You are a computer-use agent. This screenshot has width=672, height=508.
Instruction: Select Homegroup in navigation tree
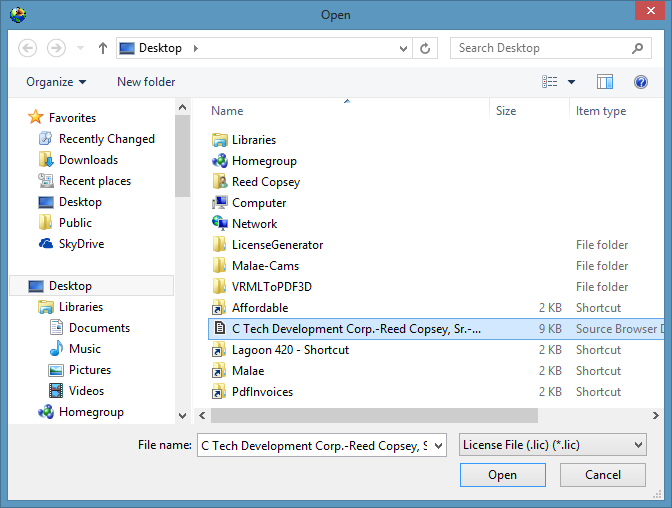tap(91, 412)
